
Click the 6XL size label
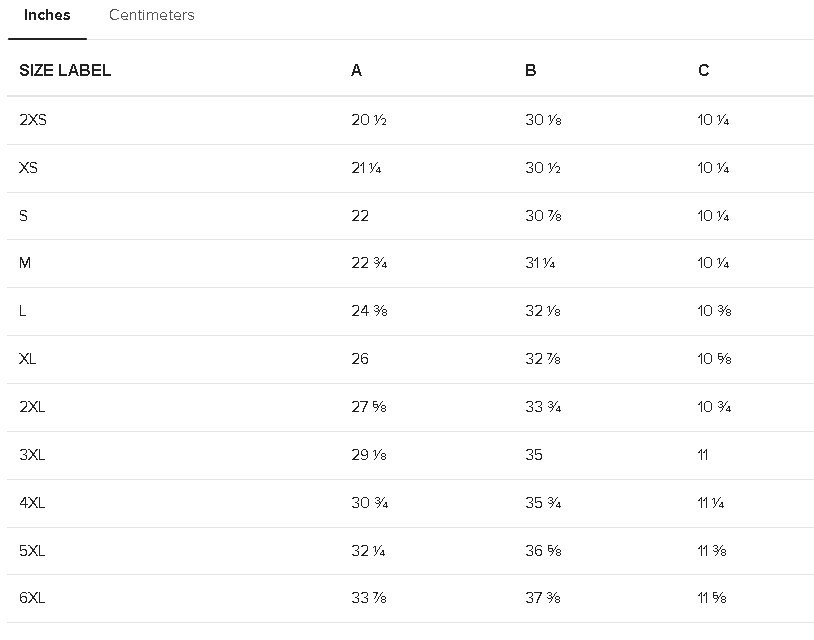32,598
